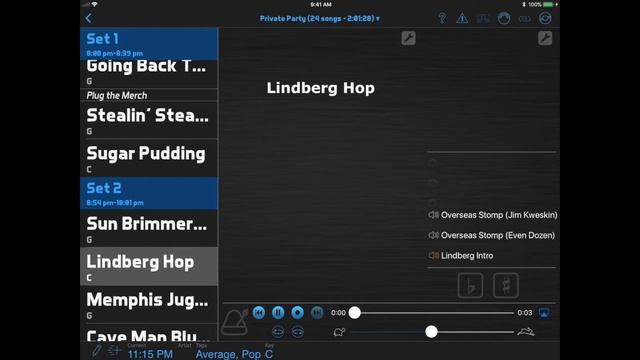Toggle the first loop button

[x=278, y=332]
